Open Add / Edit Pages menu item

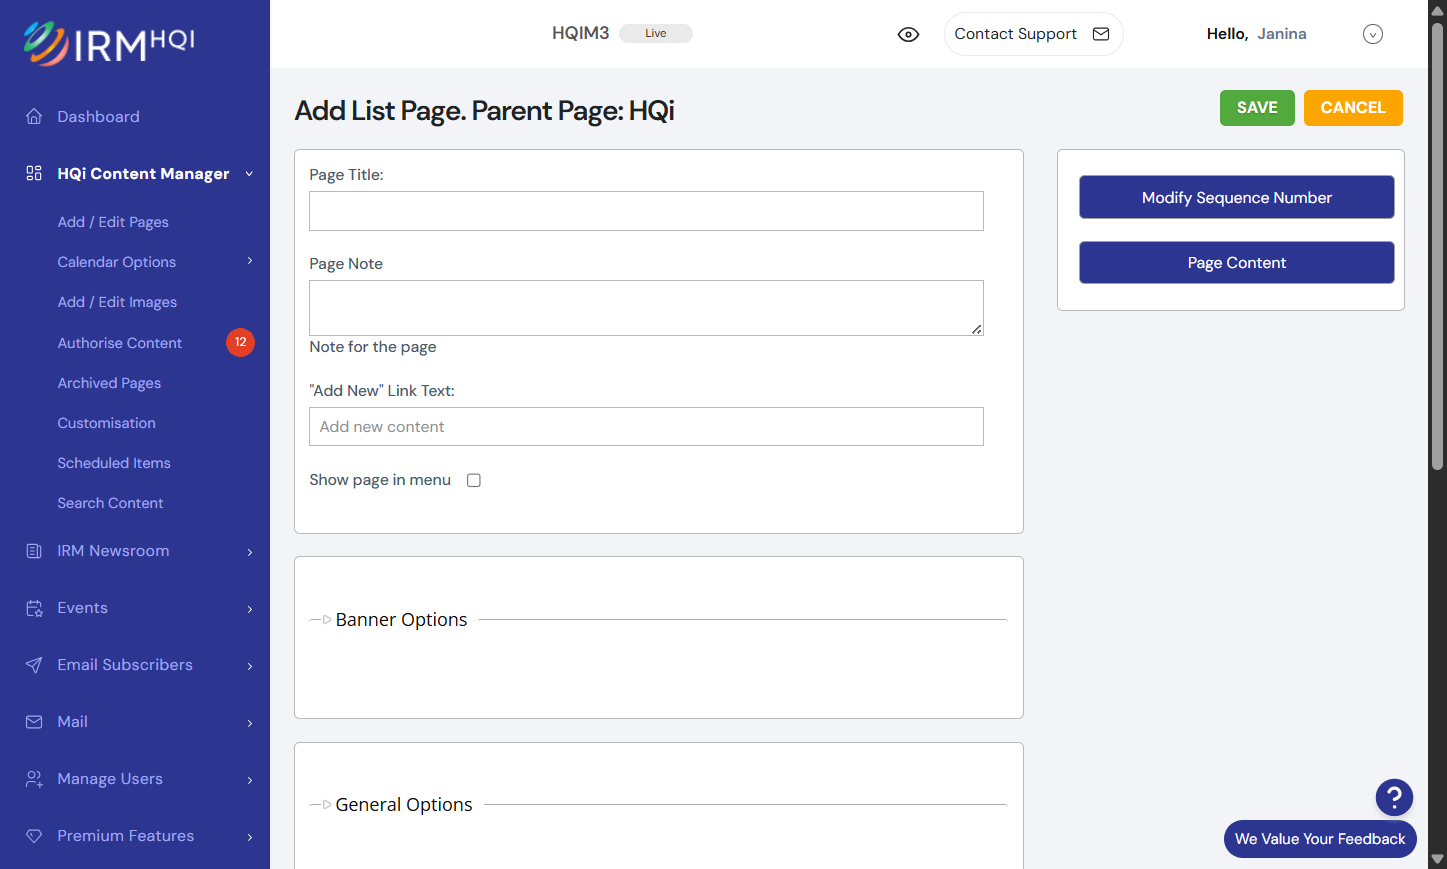tap(113, 222)
